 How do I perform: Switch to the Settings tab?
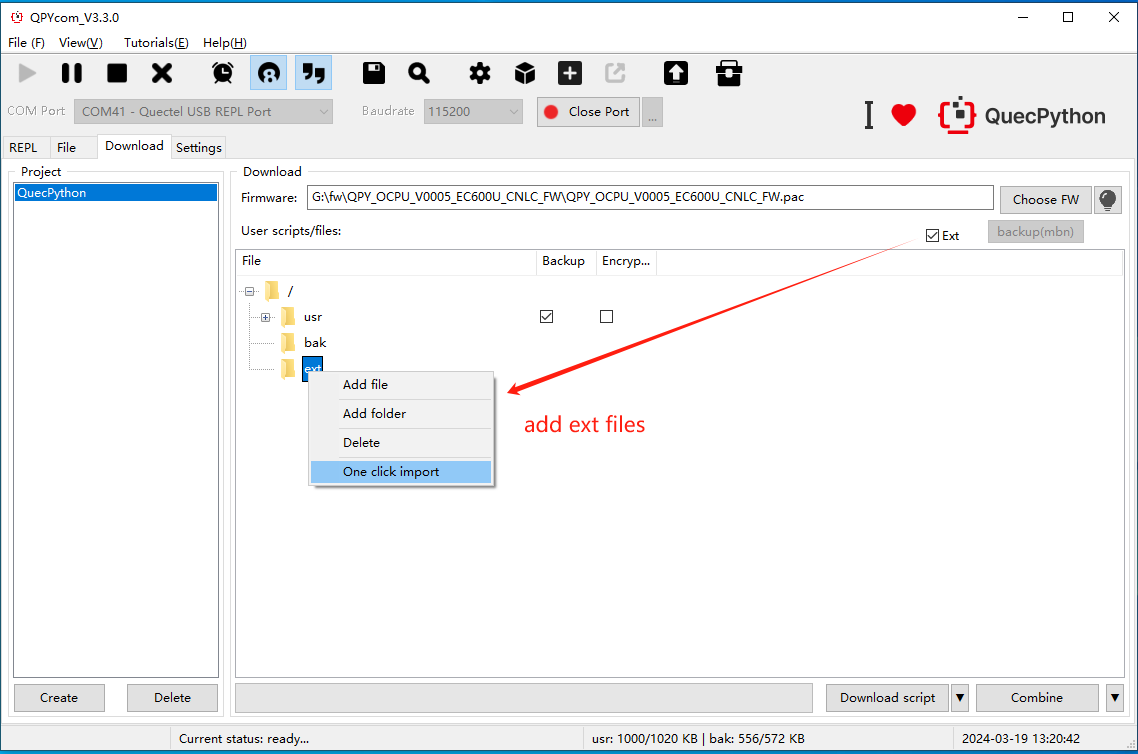tap(199, 147)
